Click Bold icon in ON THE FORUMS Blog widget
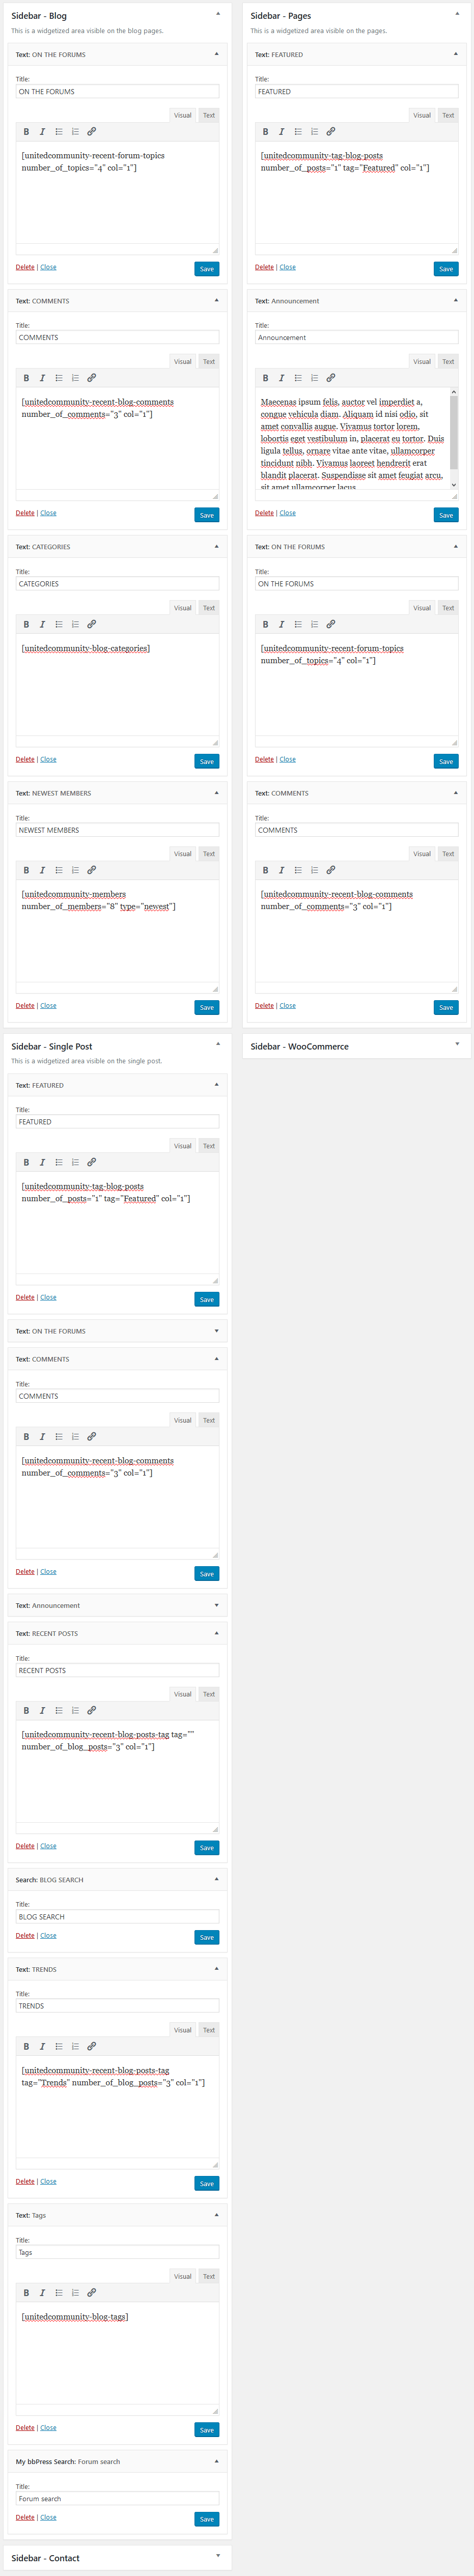 click(x=26, y=132)
